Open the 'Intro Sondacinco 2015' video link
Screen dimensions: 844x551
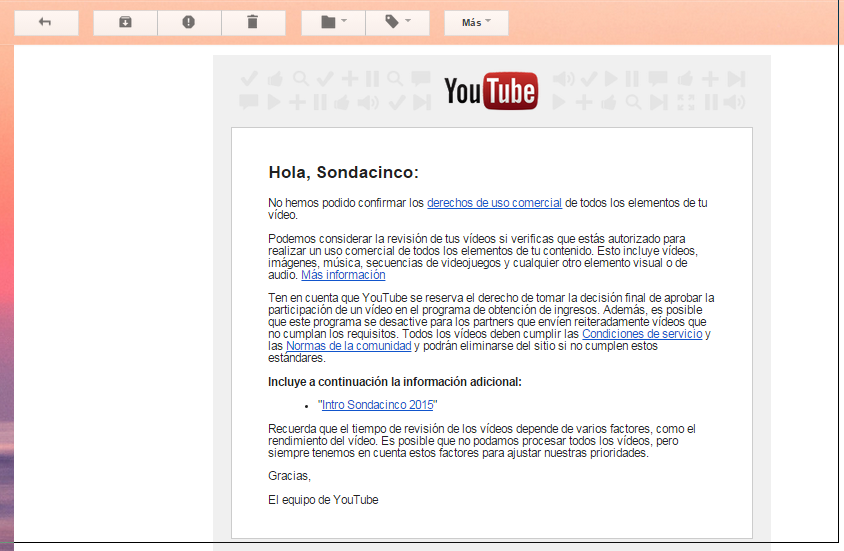(377, 405)
